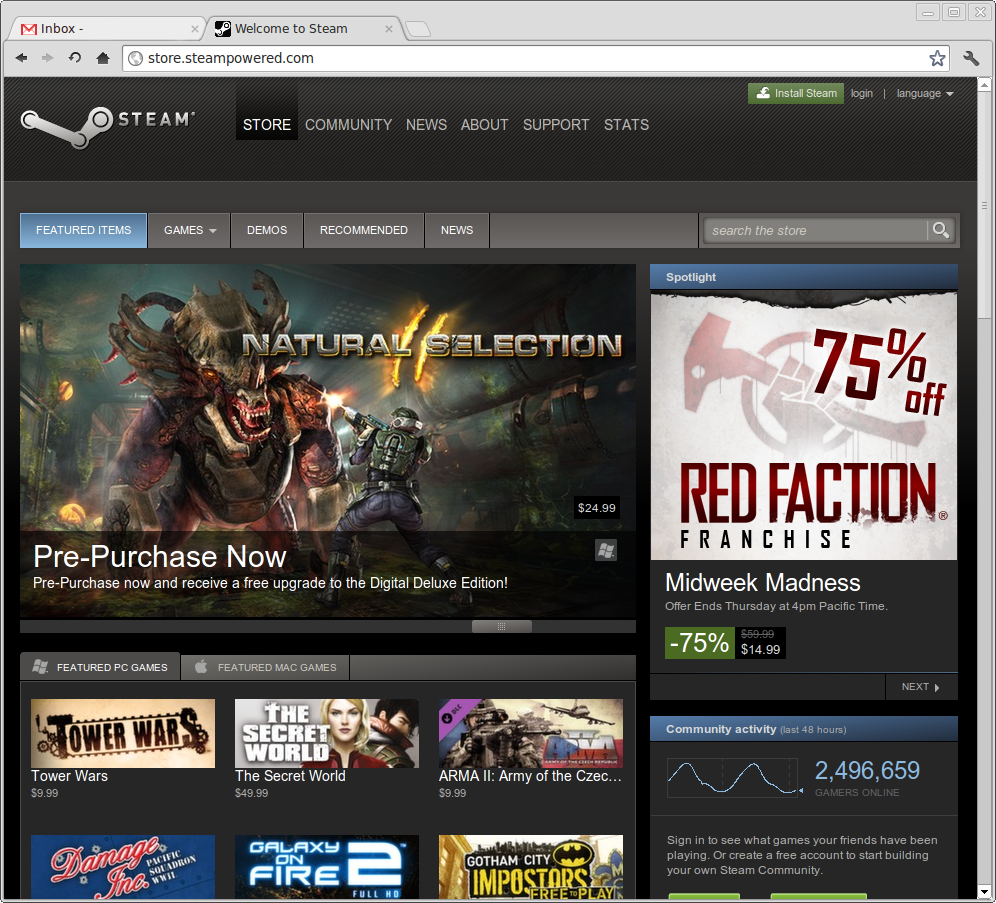Viewport: 996px width, 903px height.
Task: Click the -75% discount price box
Action: click(725, 643)
